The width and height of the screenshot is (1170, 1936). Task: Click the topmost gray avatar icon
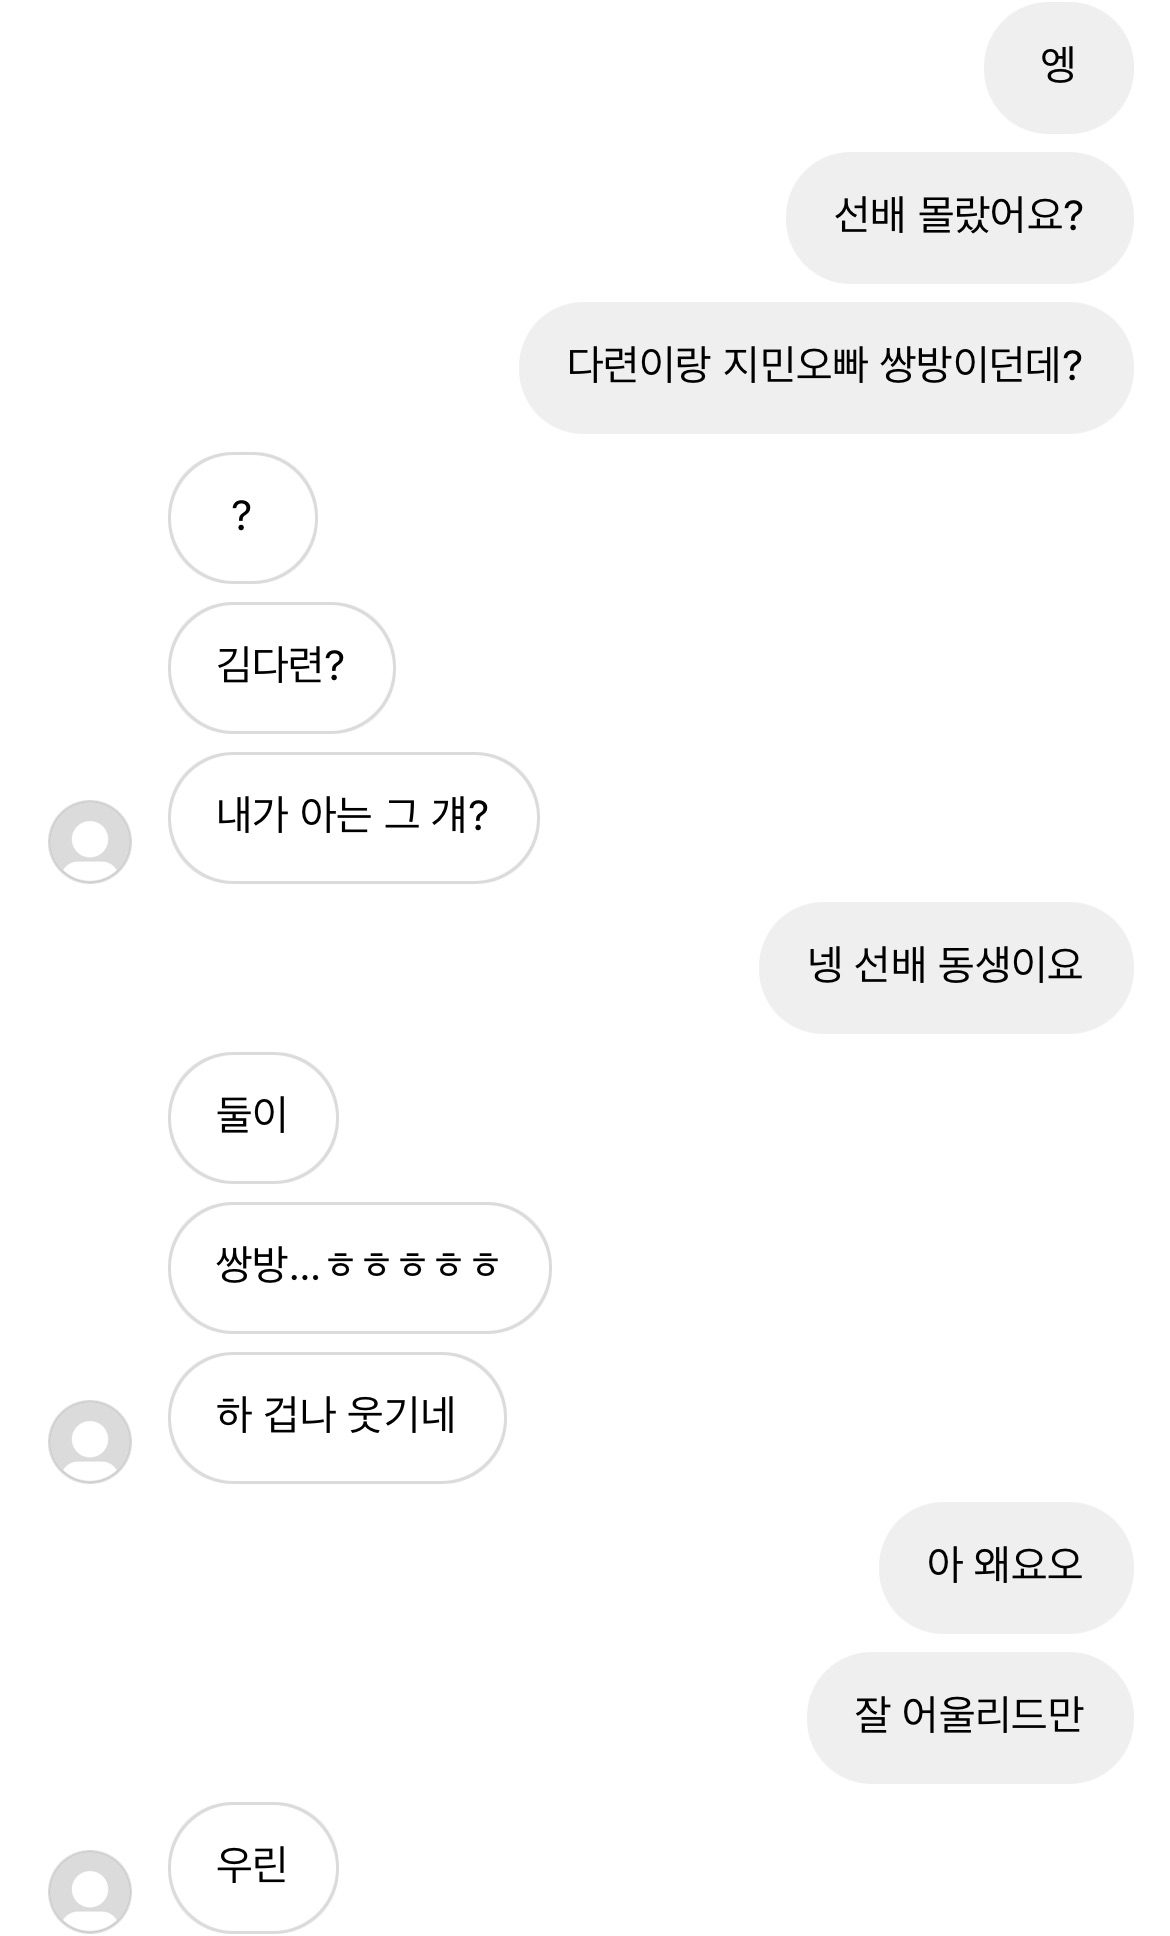[x=90, y=841]
